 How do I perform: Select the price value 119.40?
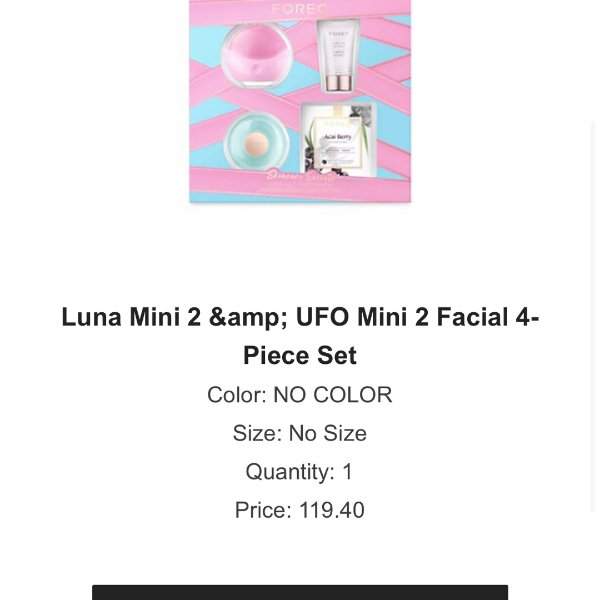(331, 510)
